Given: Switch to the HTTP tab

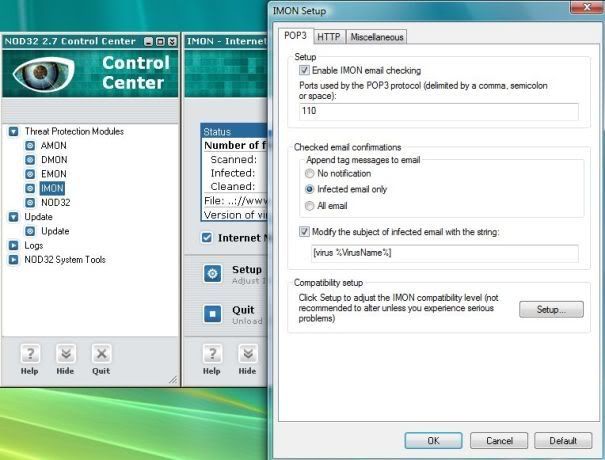Looking at the screenshot, I should tap(328, 37).
